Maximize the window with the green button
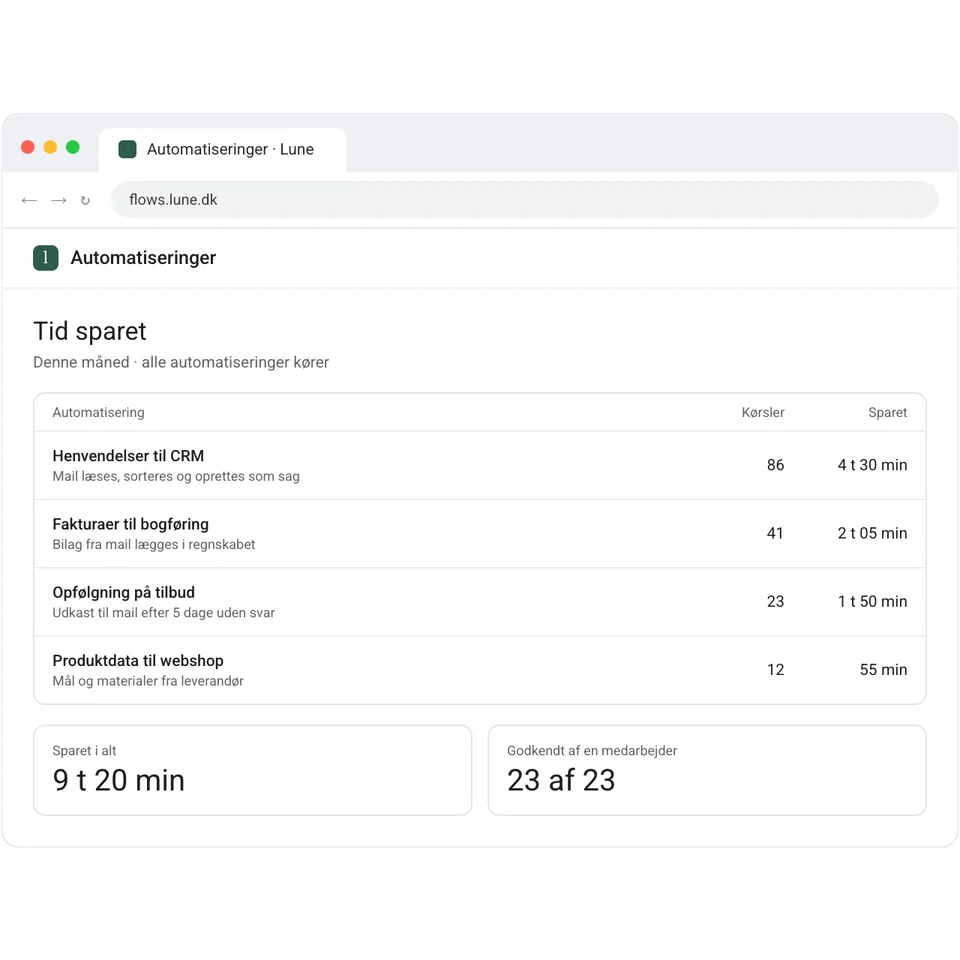The image size is (960, 960). (x=73, y=147)
